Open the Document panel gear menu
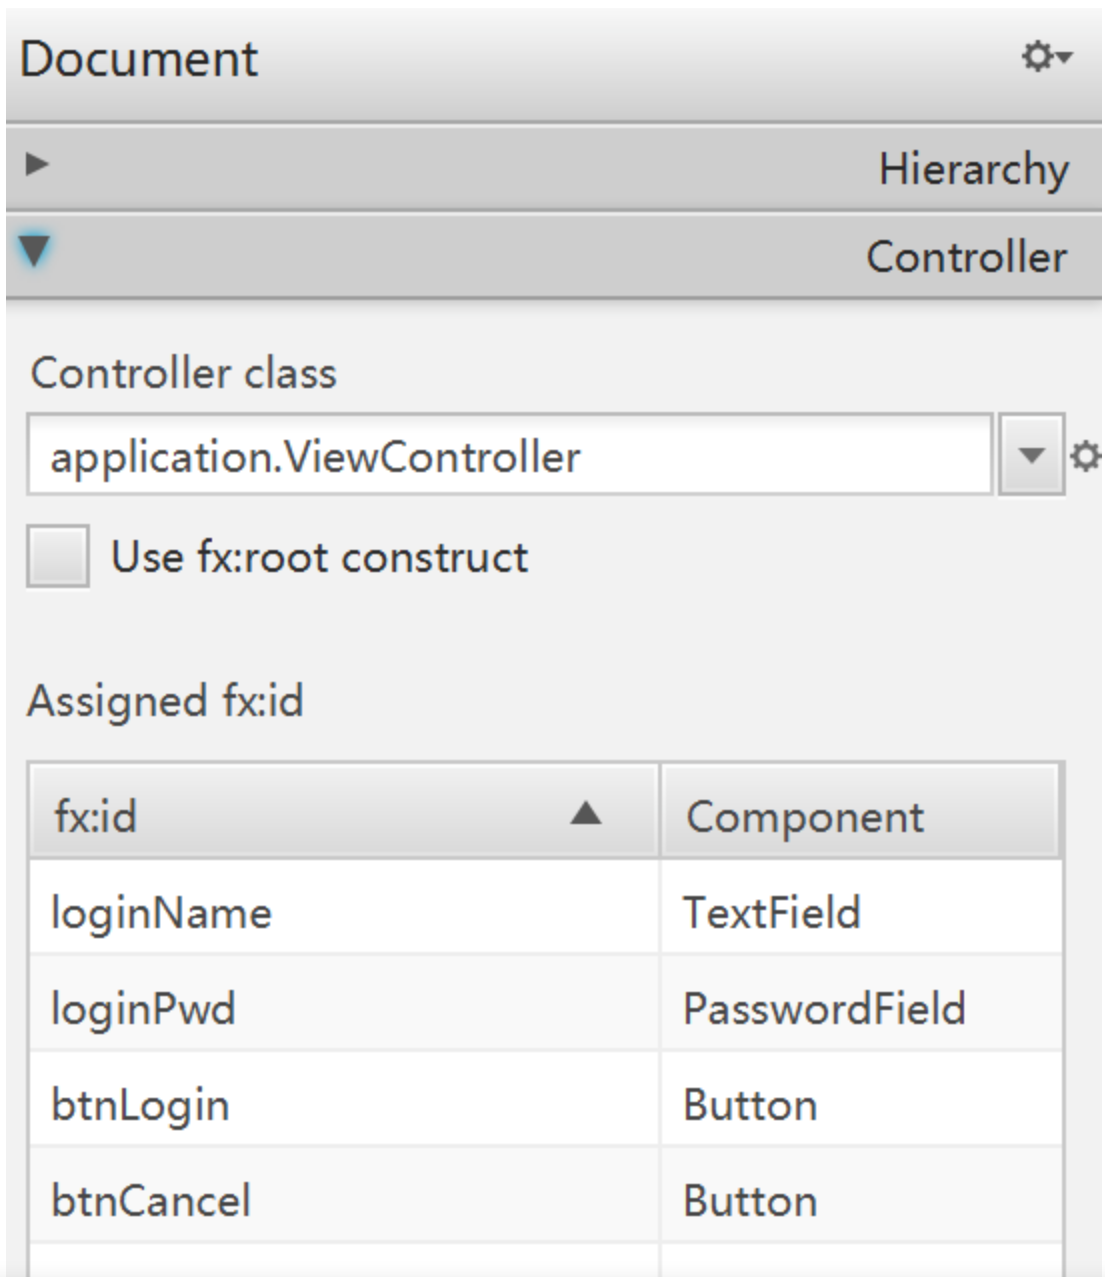This screenshot has height=1280, width=1105. pos(1045,57)
